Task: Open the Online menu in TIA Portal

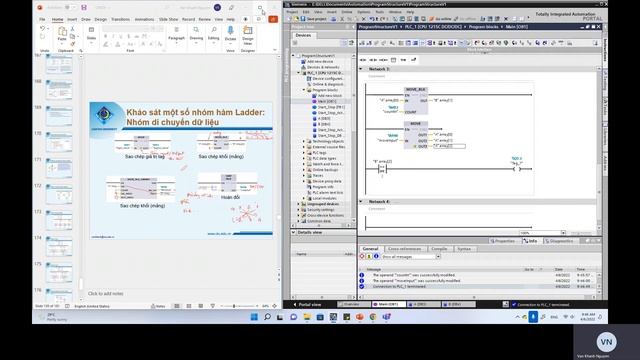Action: (x=347, y=12)
